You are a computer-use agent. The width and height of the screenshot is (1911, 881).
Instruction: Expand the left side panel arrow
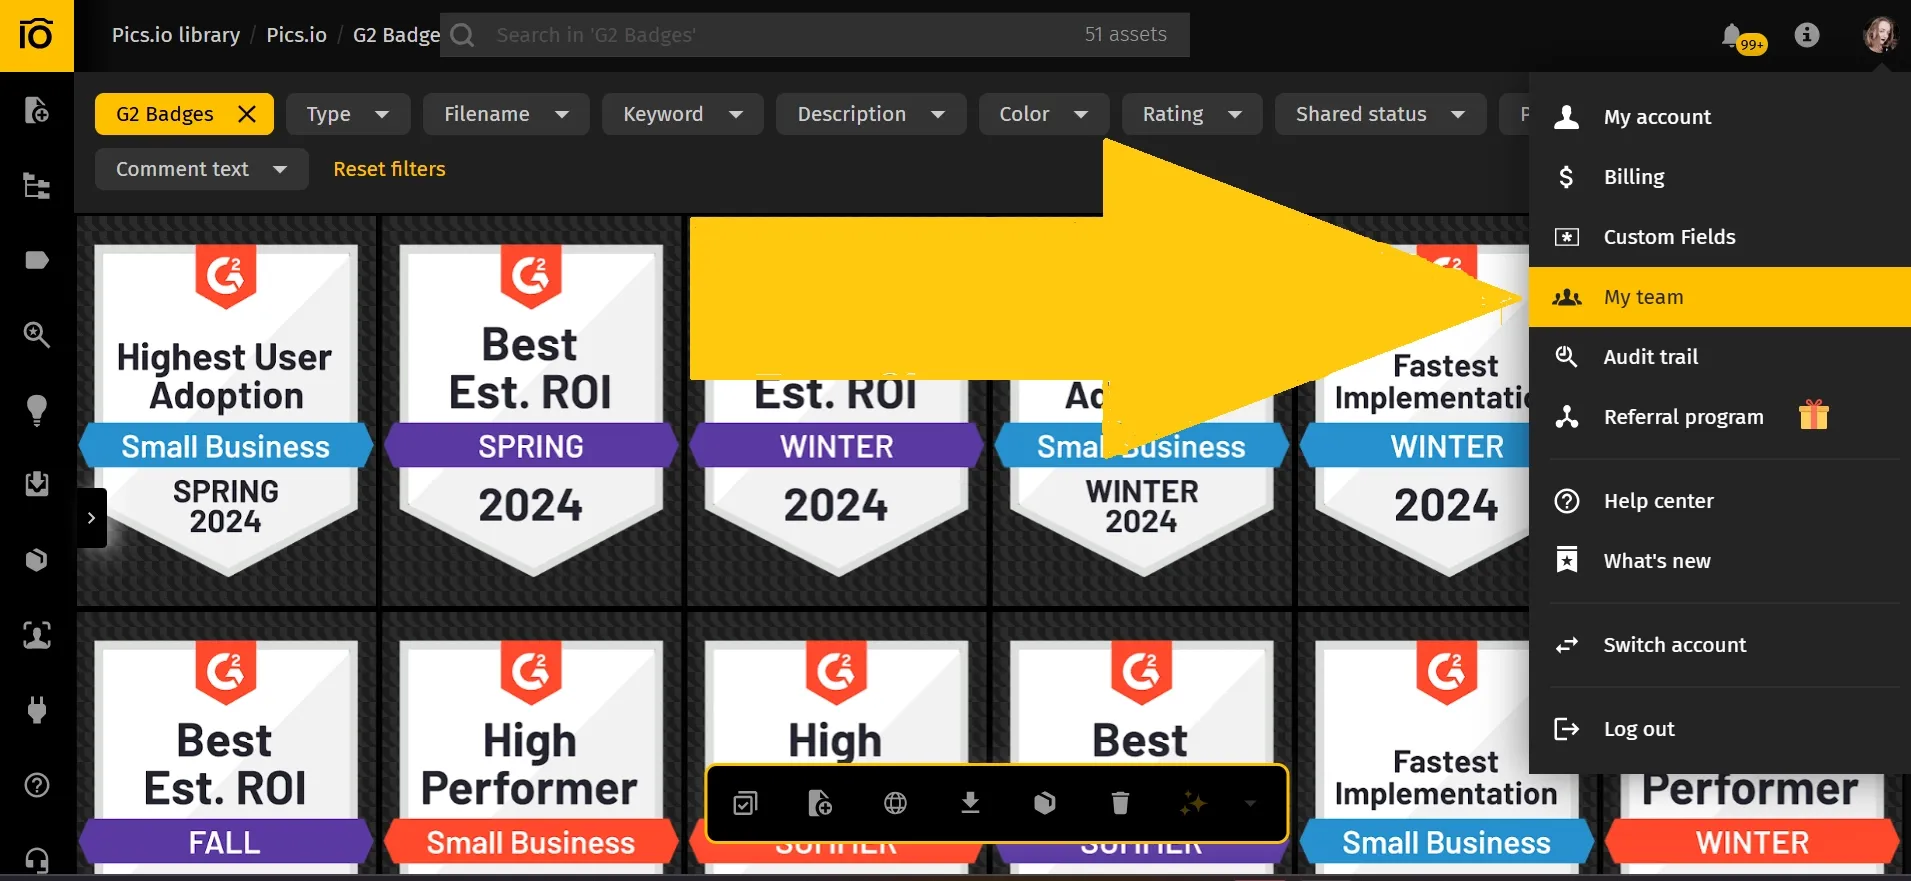pyautogui.click(x=91, y=518)
